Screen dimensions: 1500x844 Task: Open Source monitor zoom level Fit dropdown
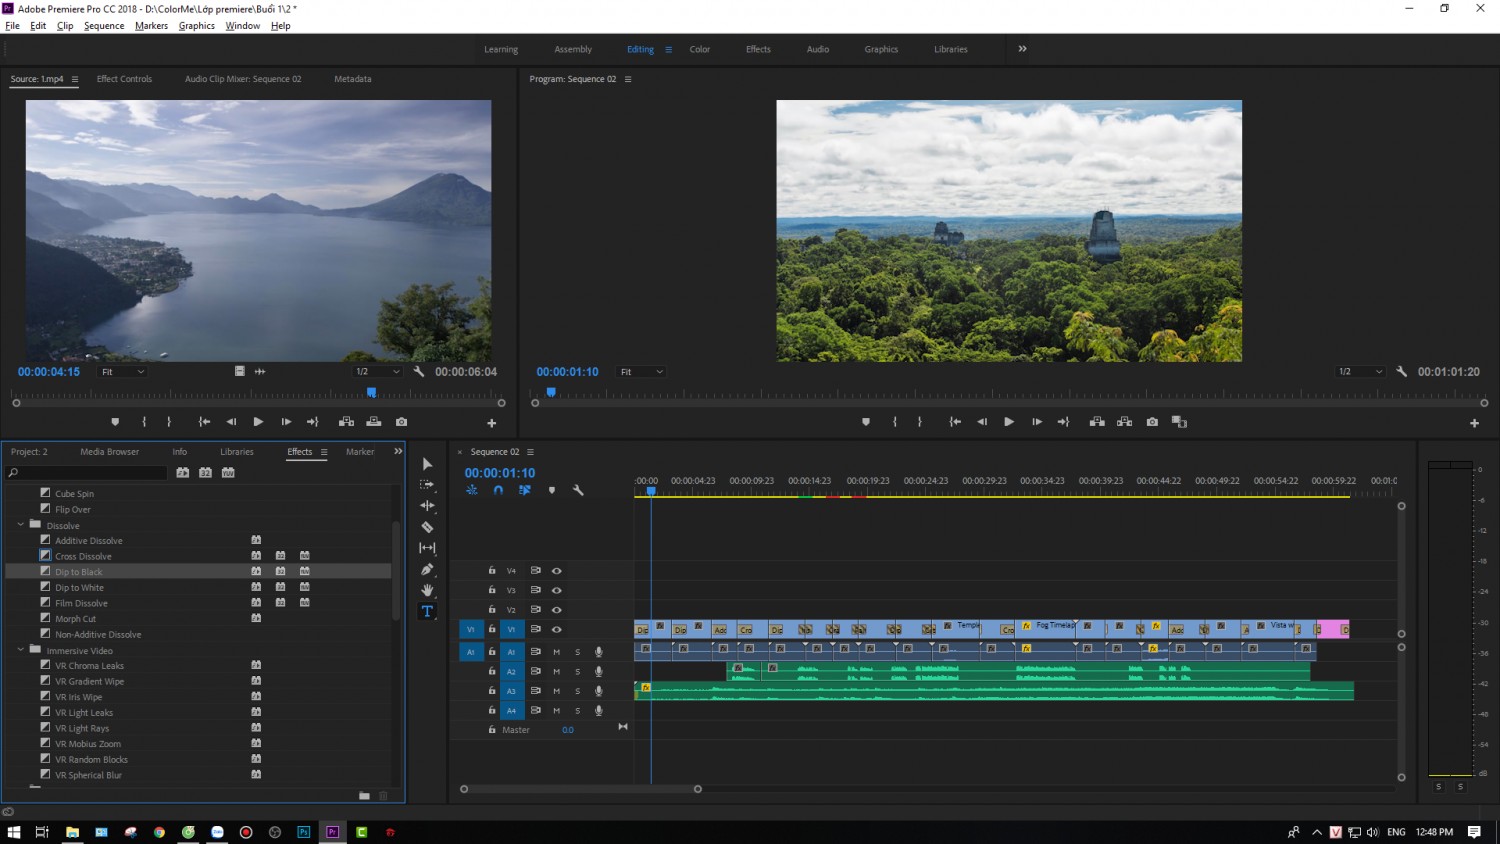point(123,372)
